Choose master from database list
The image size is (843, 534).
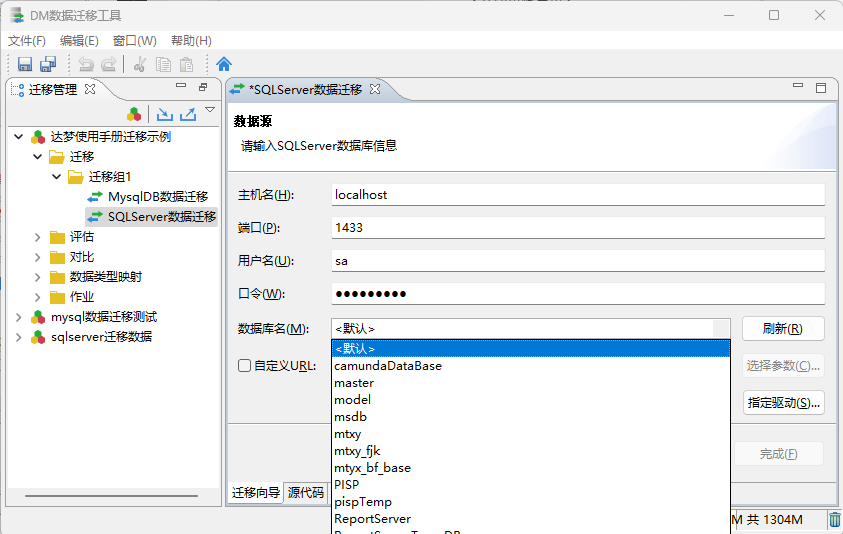[x=531, y=383]
